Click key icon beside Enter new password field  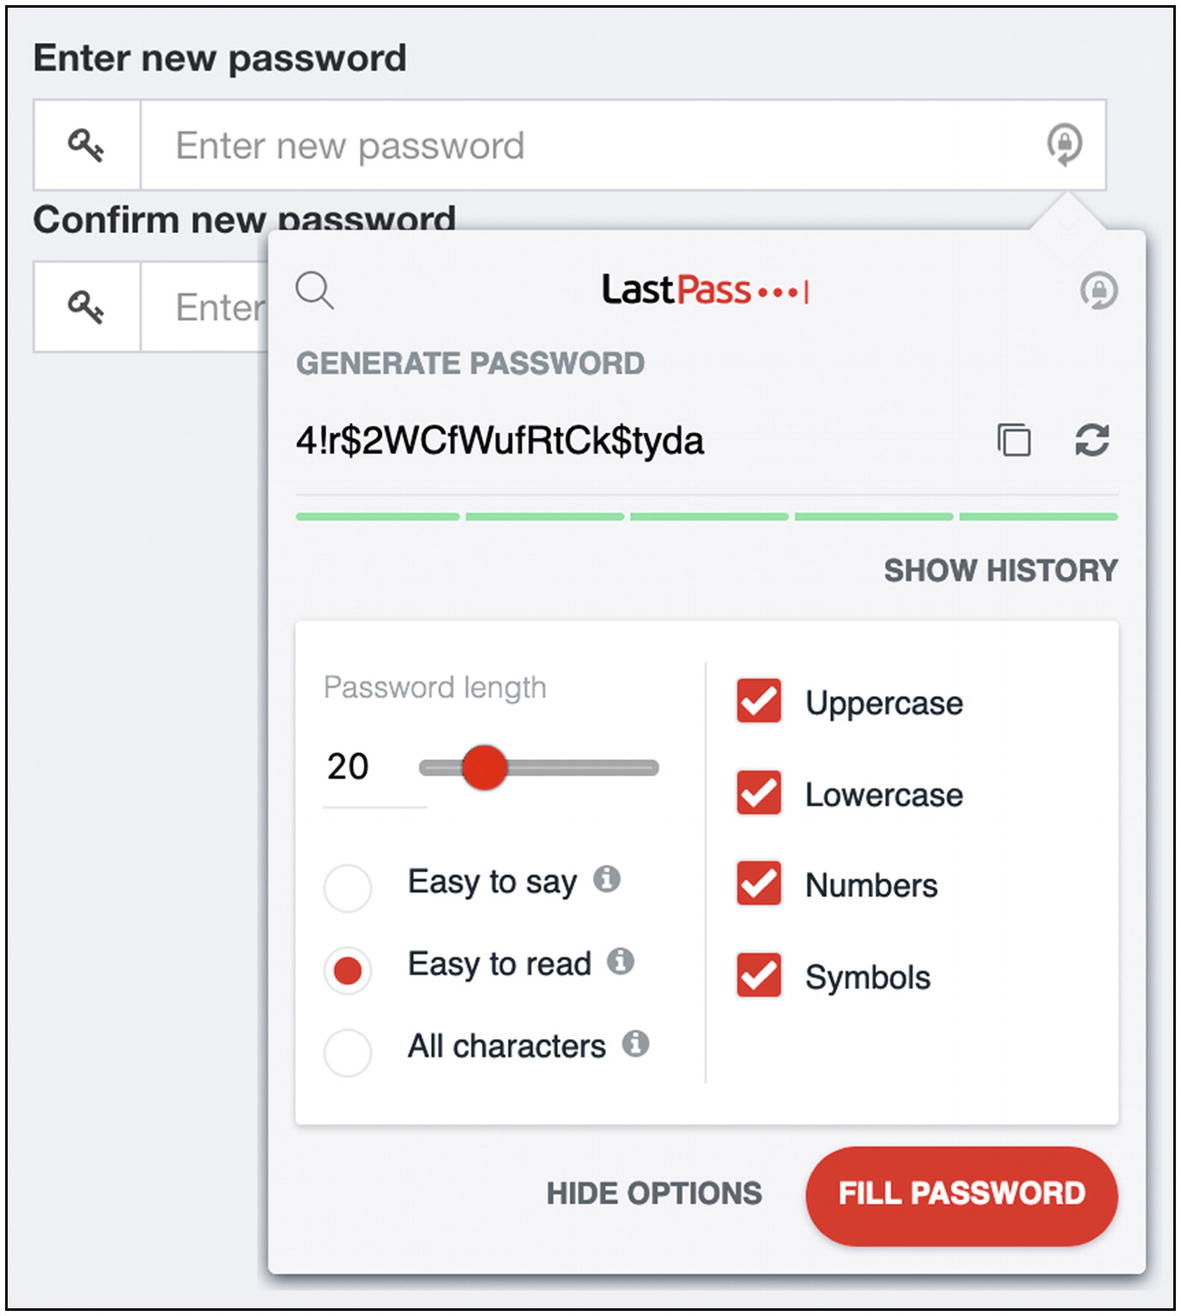[x=86, y=145]
